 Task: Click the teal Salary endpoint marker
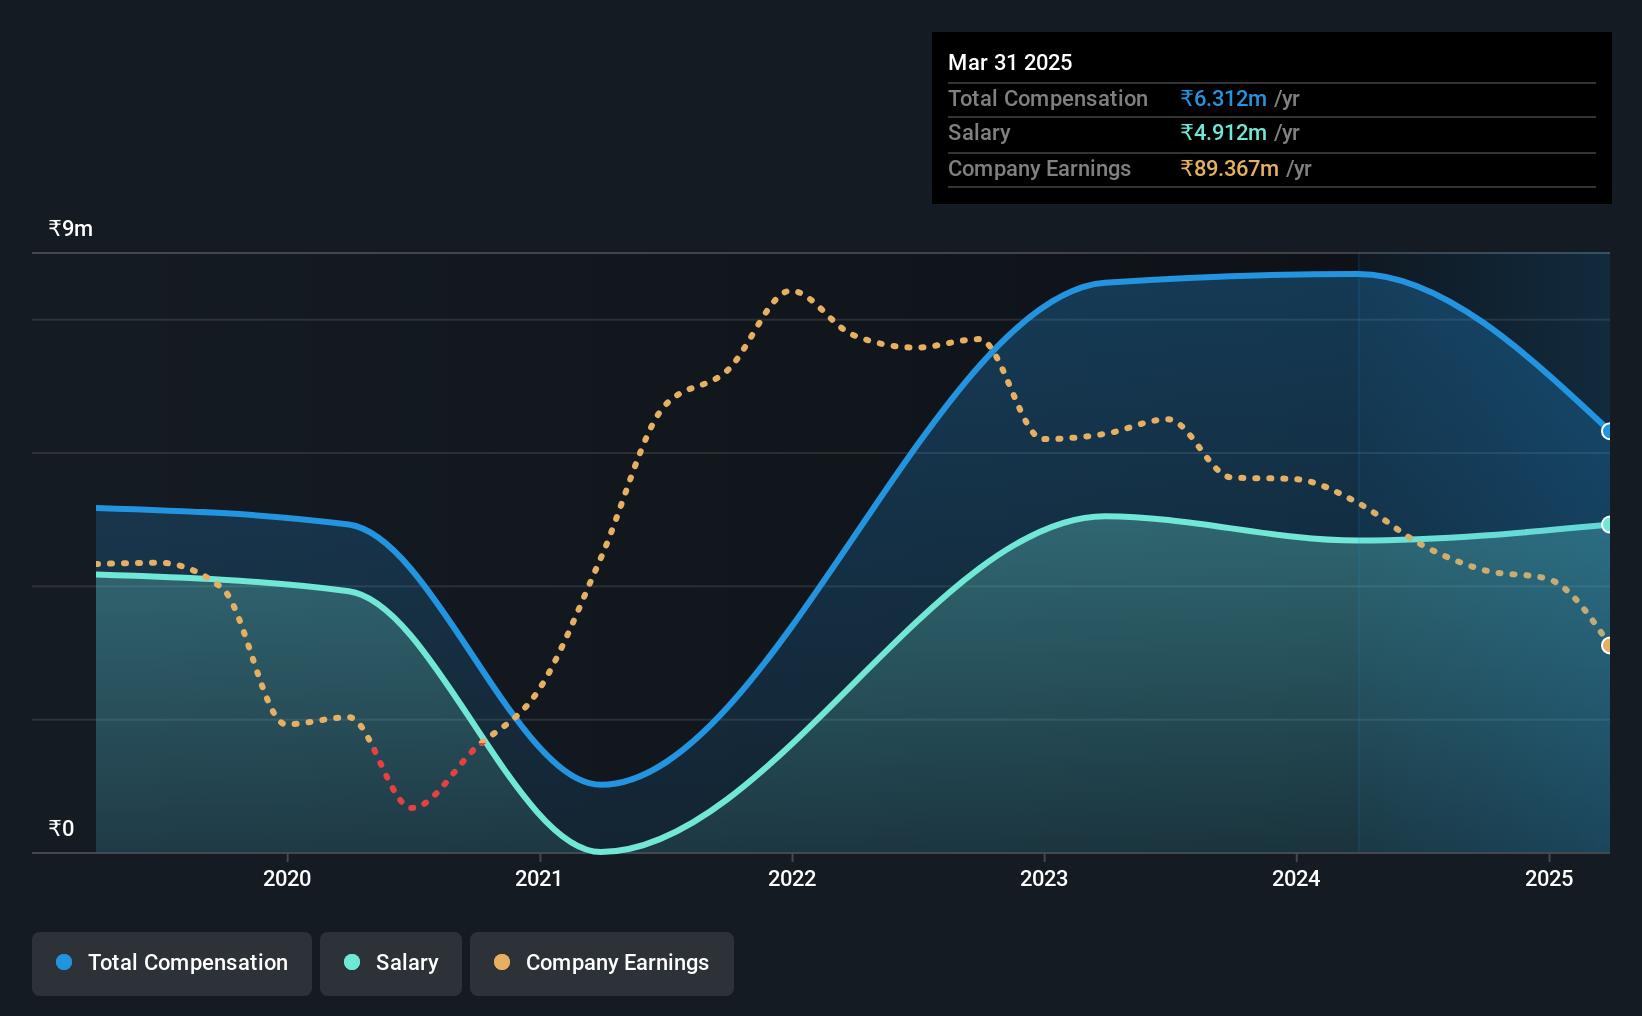1608,525
